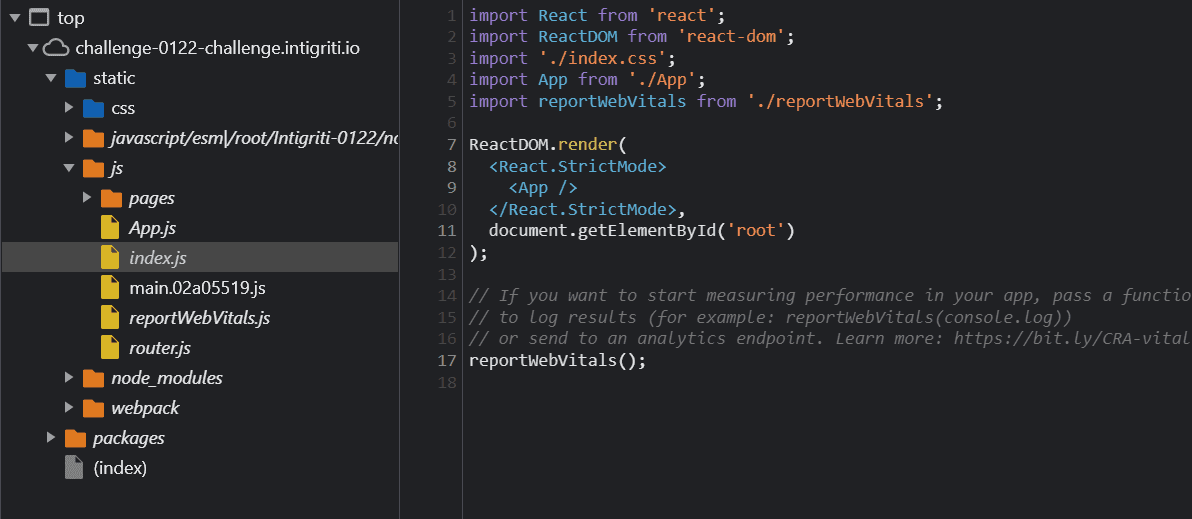Click the yellow App.js file icon

tap(110, 228)
